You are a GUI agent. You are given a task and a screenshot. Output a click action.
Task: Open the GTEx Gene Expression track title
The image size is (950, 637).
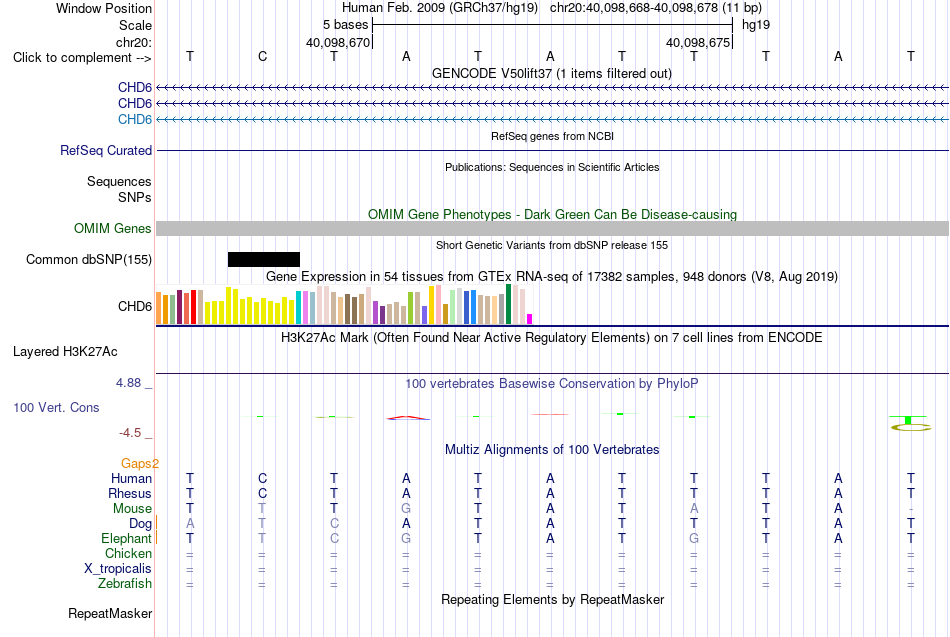point(551,276)
